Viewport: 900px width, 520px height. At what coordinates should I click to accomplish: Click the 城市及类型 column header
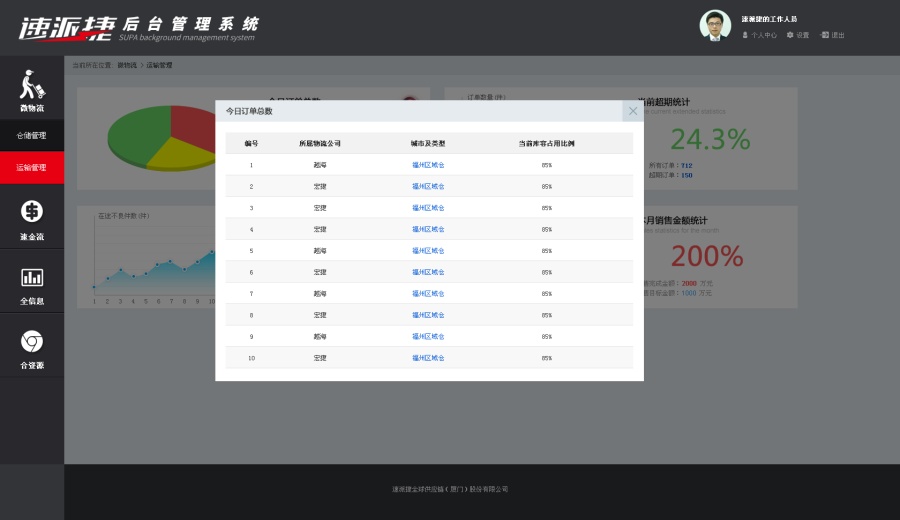pyautogui.click(x=428, y=143)
